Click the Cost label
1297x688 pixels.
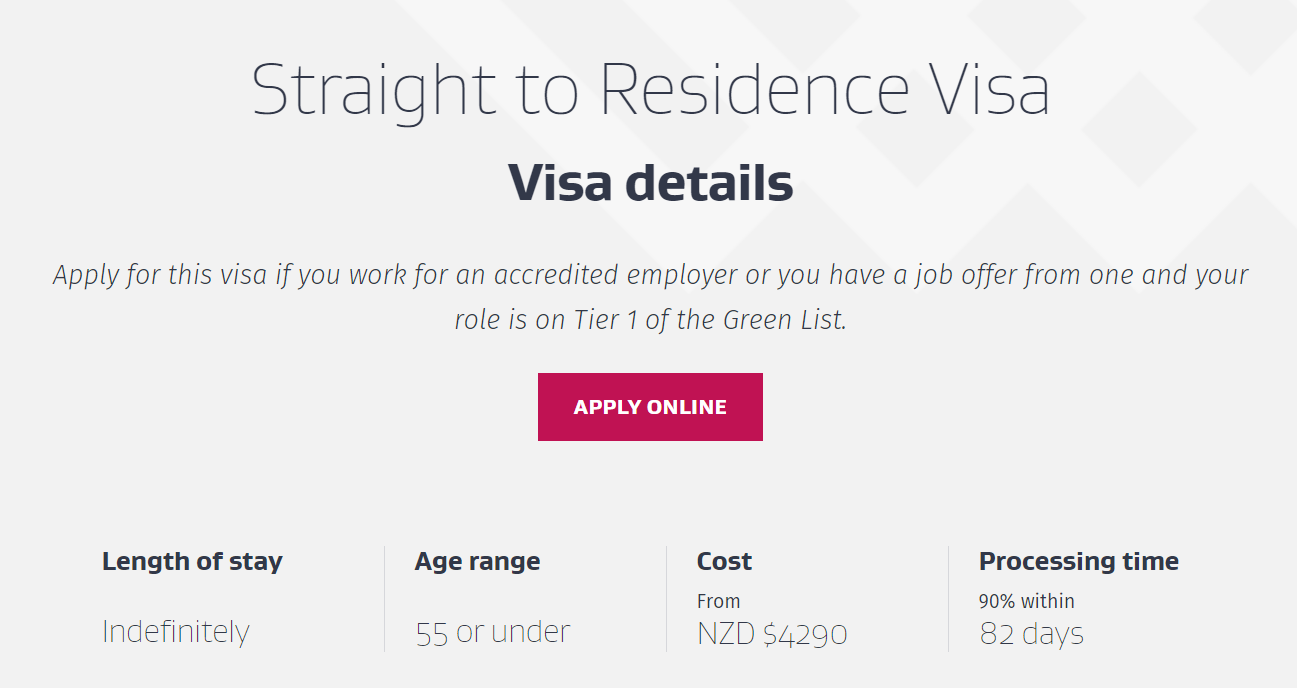[724, 561]
